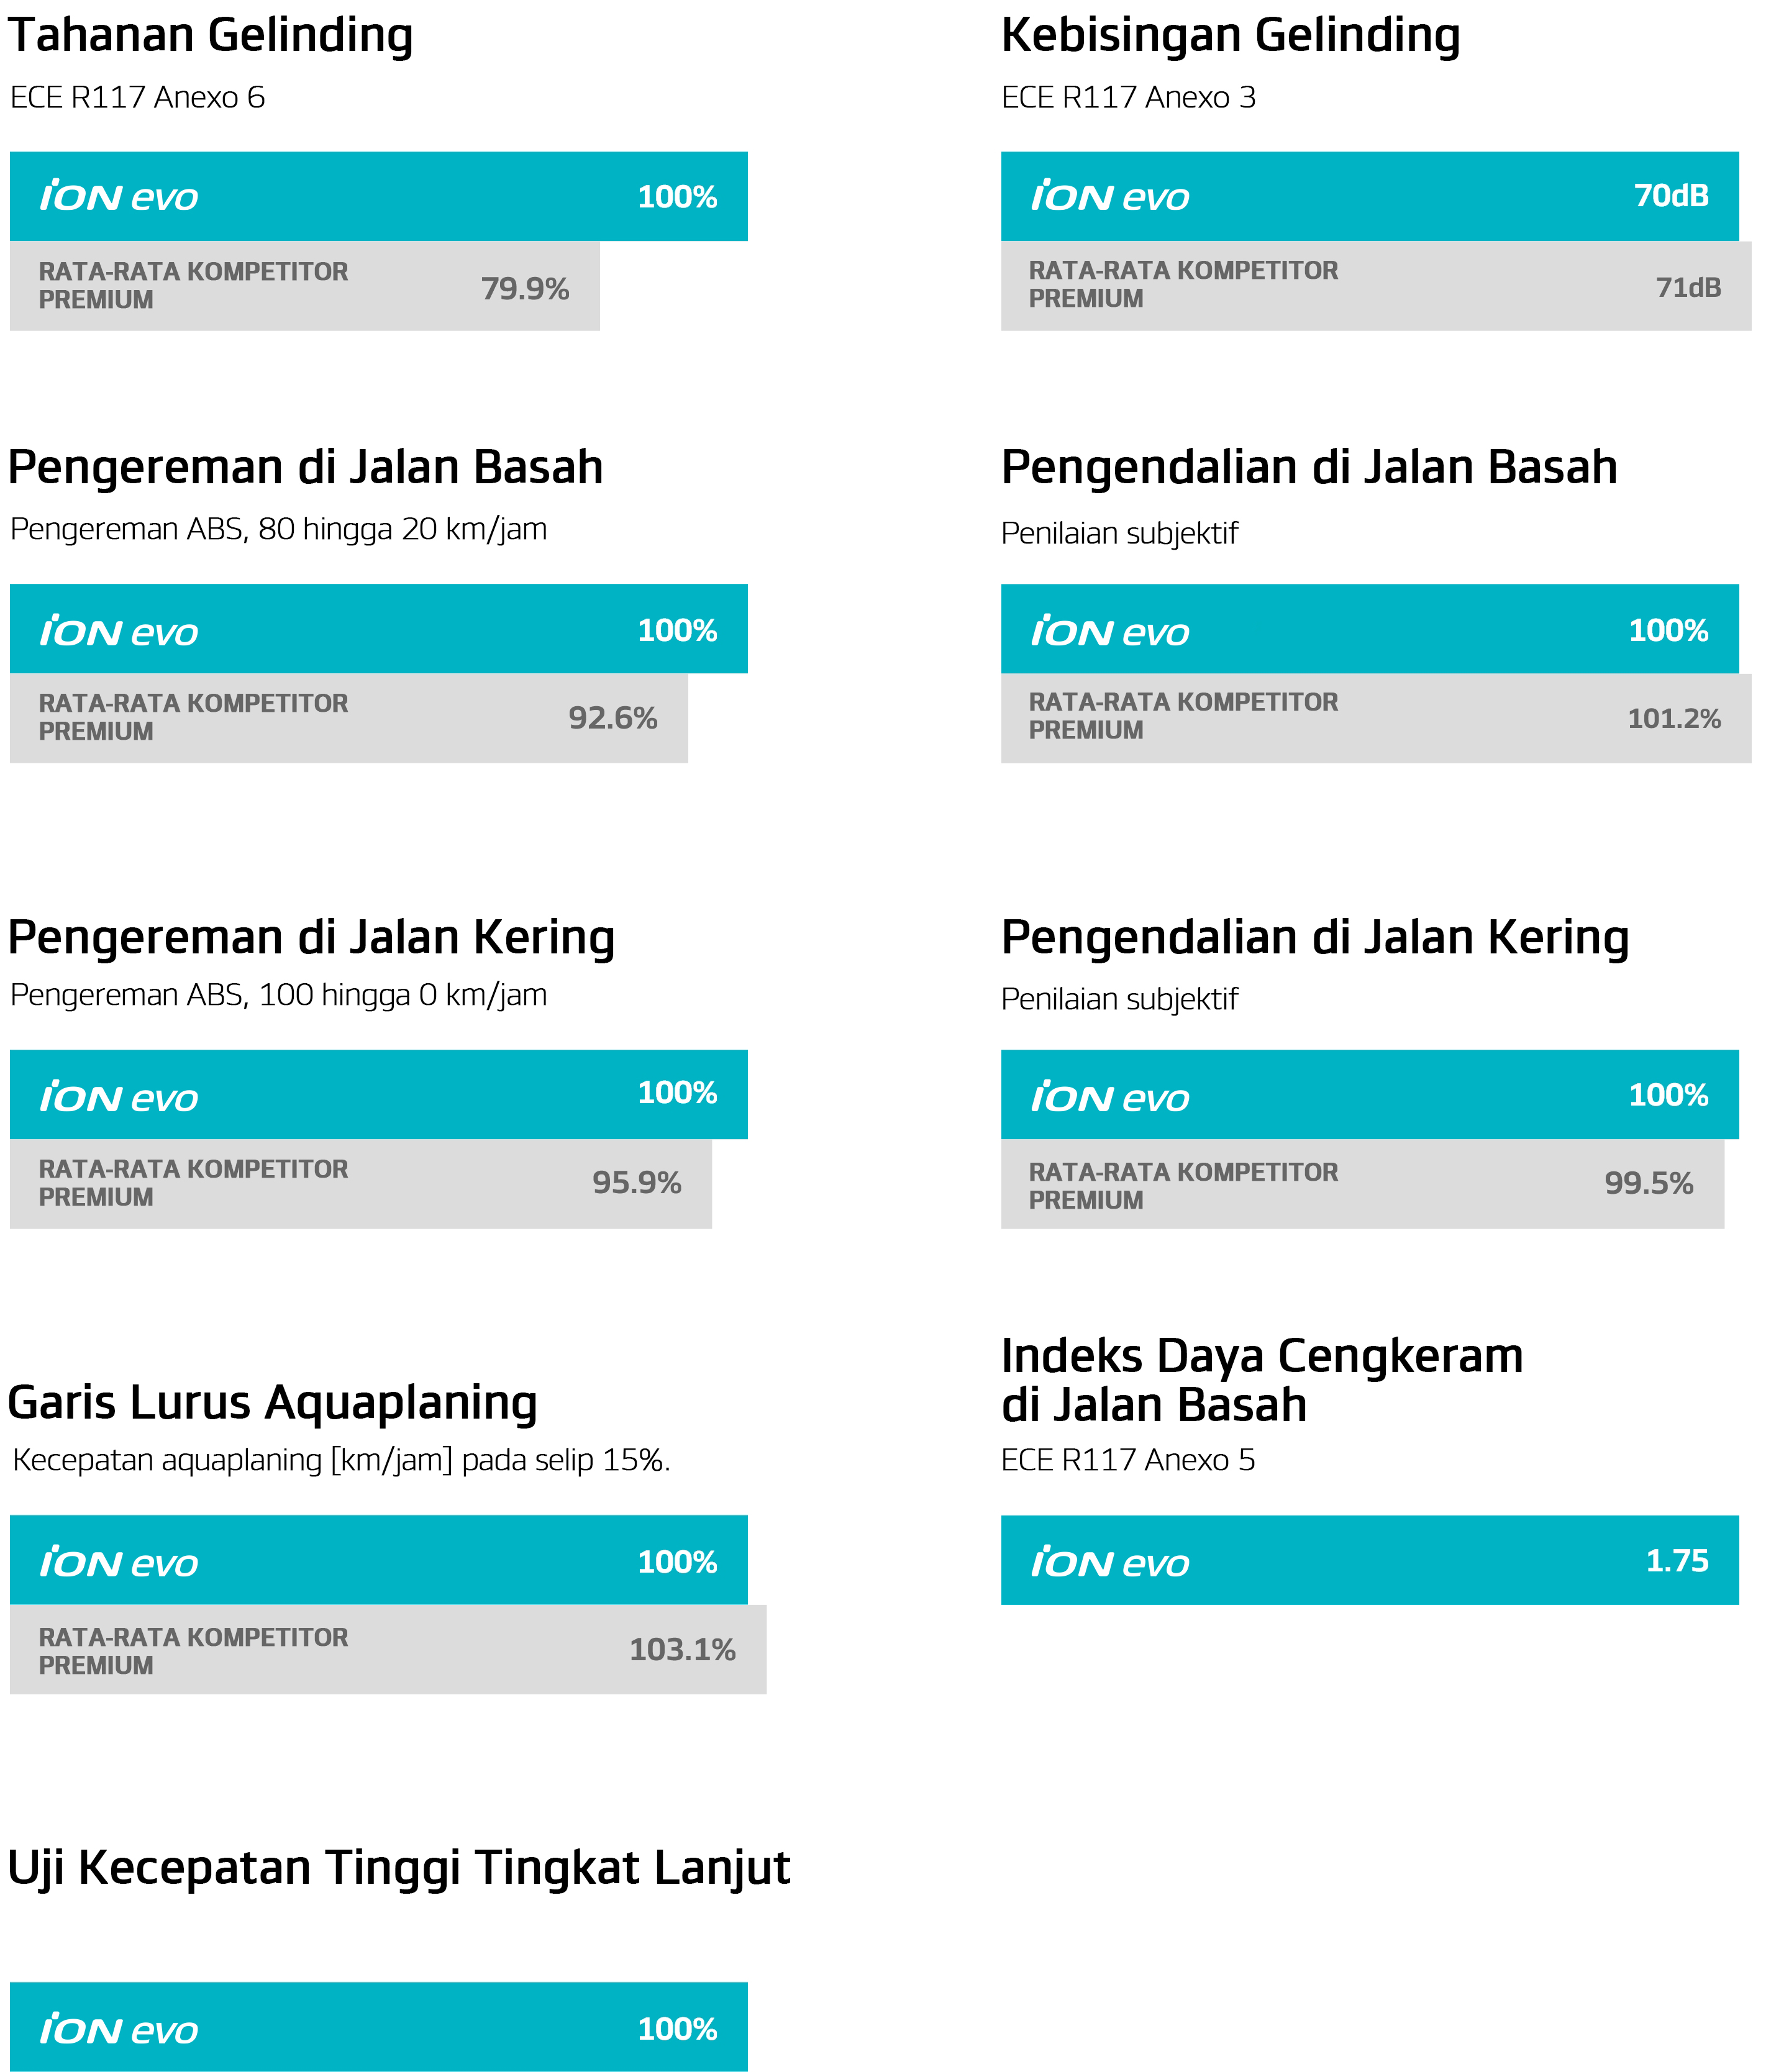Click iON evo logo under Uji Kecepatan Tinggi

click(119, 2029)
